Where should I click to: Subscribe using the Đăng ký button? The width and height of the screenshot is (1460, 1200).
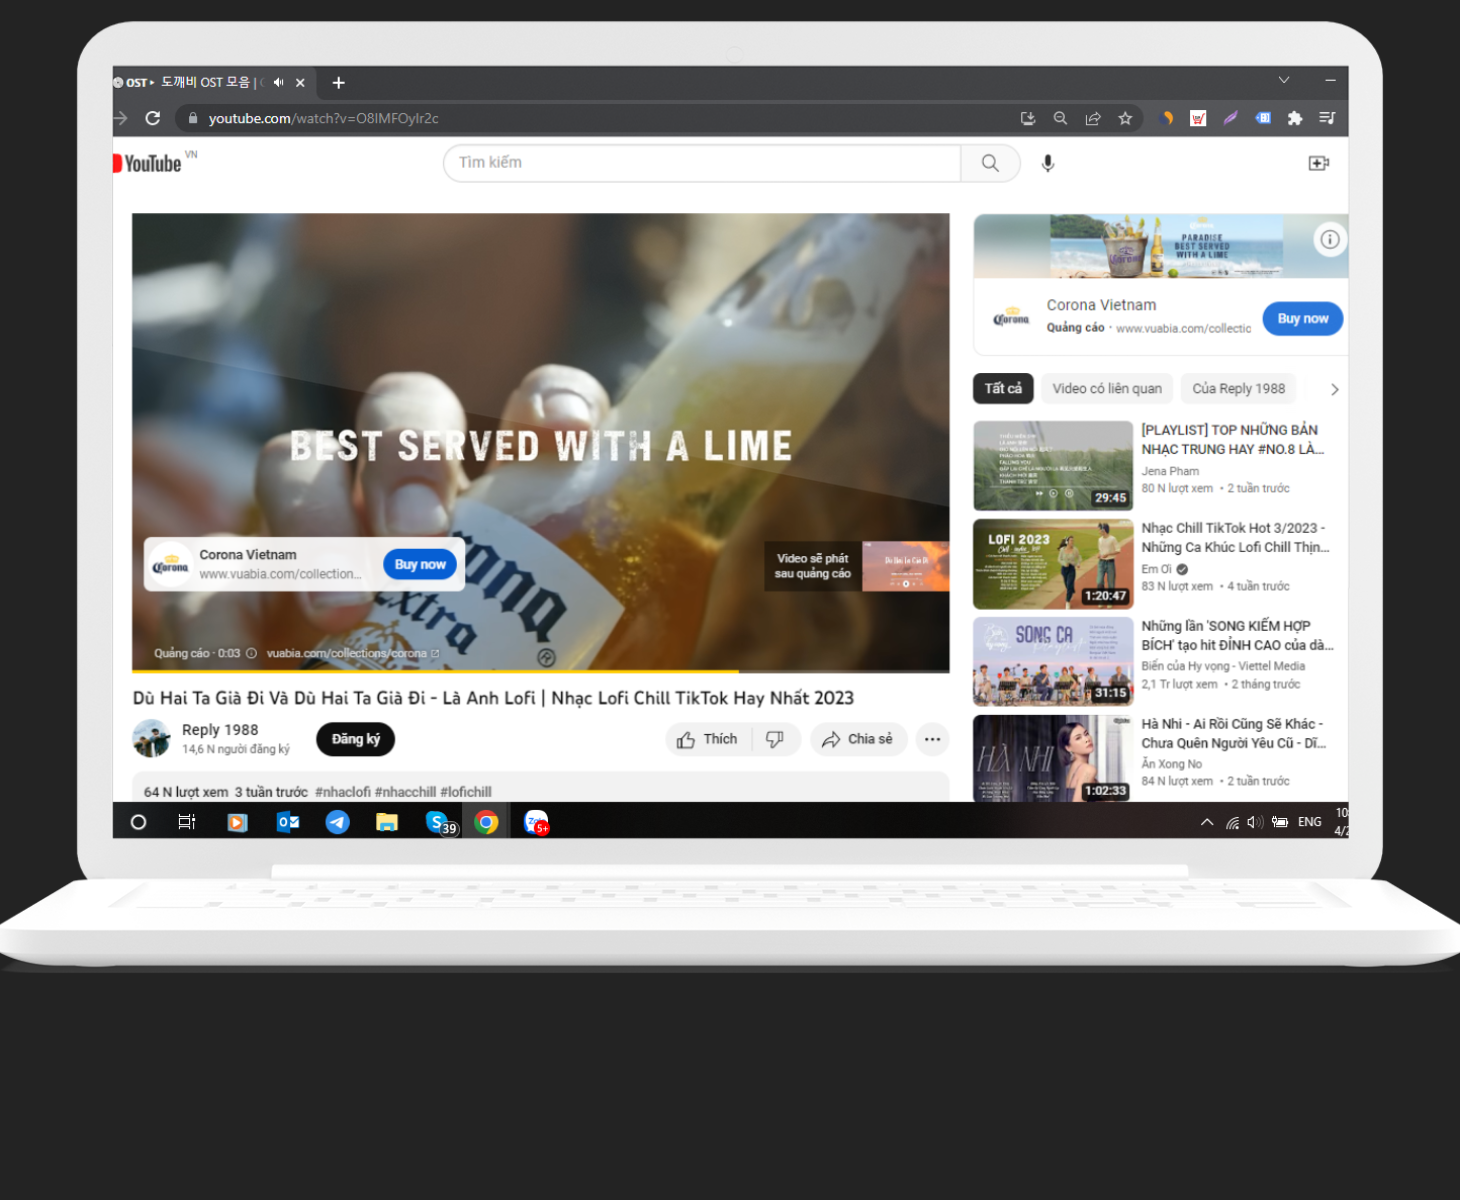pyautogui.click(x=355, y=739)
